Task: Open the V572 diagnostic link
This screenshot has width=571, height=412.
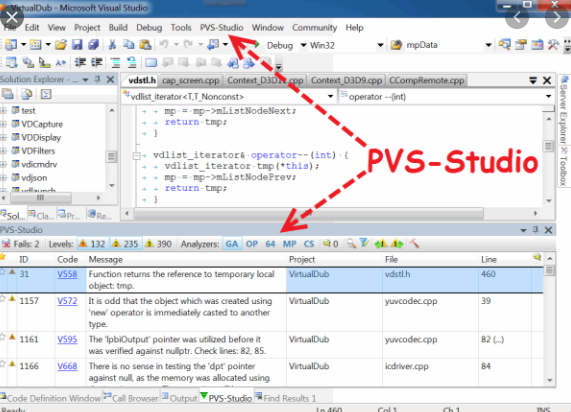Action: click(x=67, y=301)
